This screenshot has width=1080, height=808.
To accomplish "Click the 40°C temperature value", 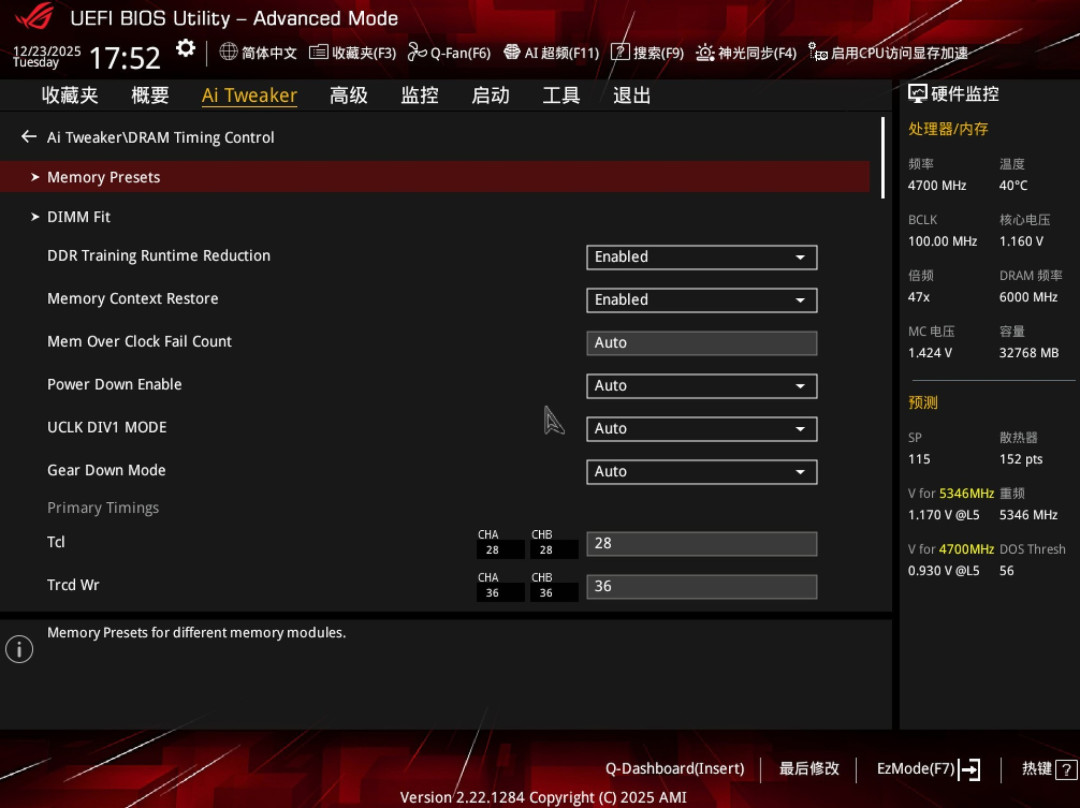I will [x=1013, y=185].
